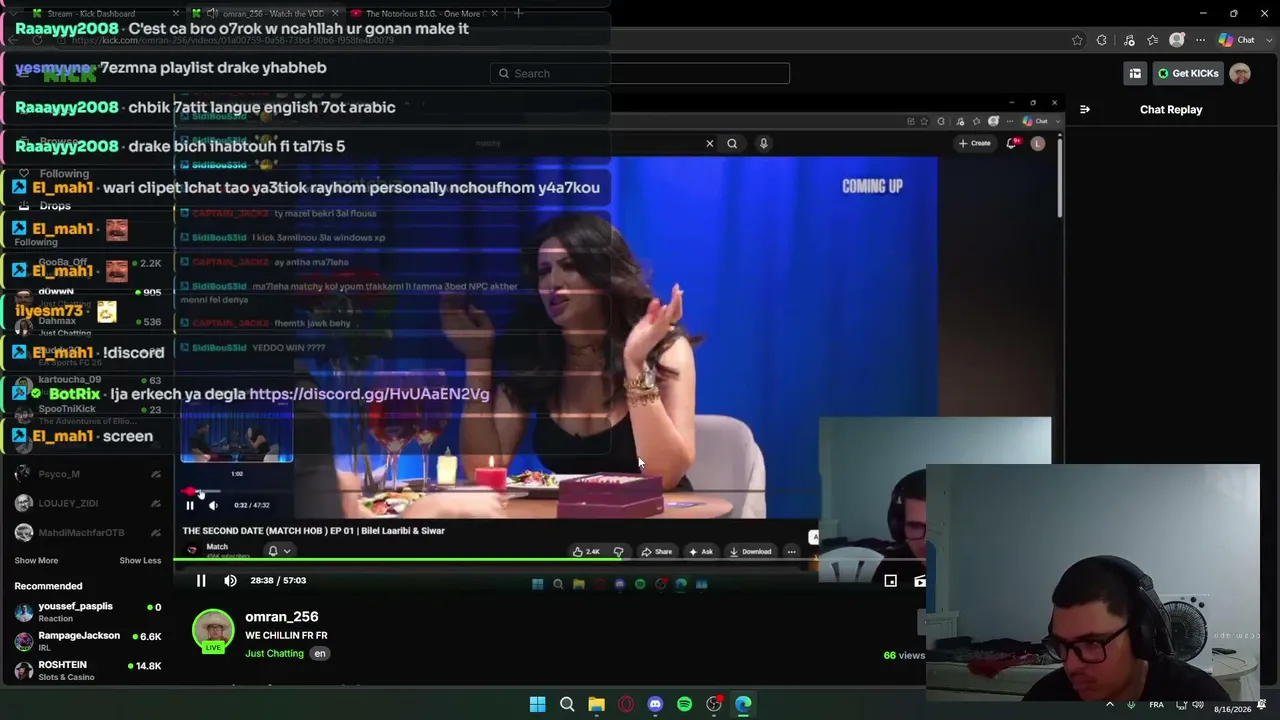The image size is (1280, 720).
Task: Open File Explorer from the taskbar
Action: click(596, 704)
